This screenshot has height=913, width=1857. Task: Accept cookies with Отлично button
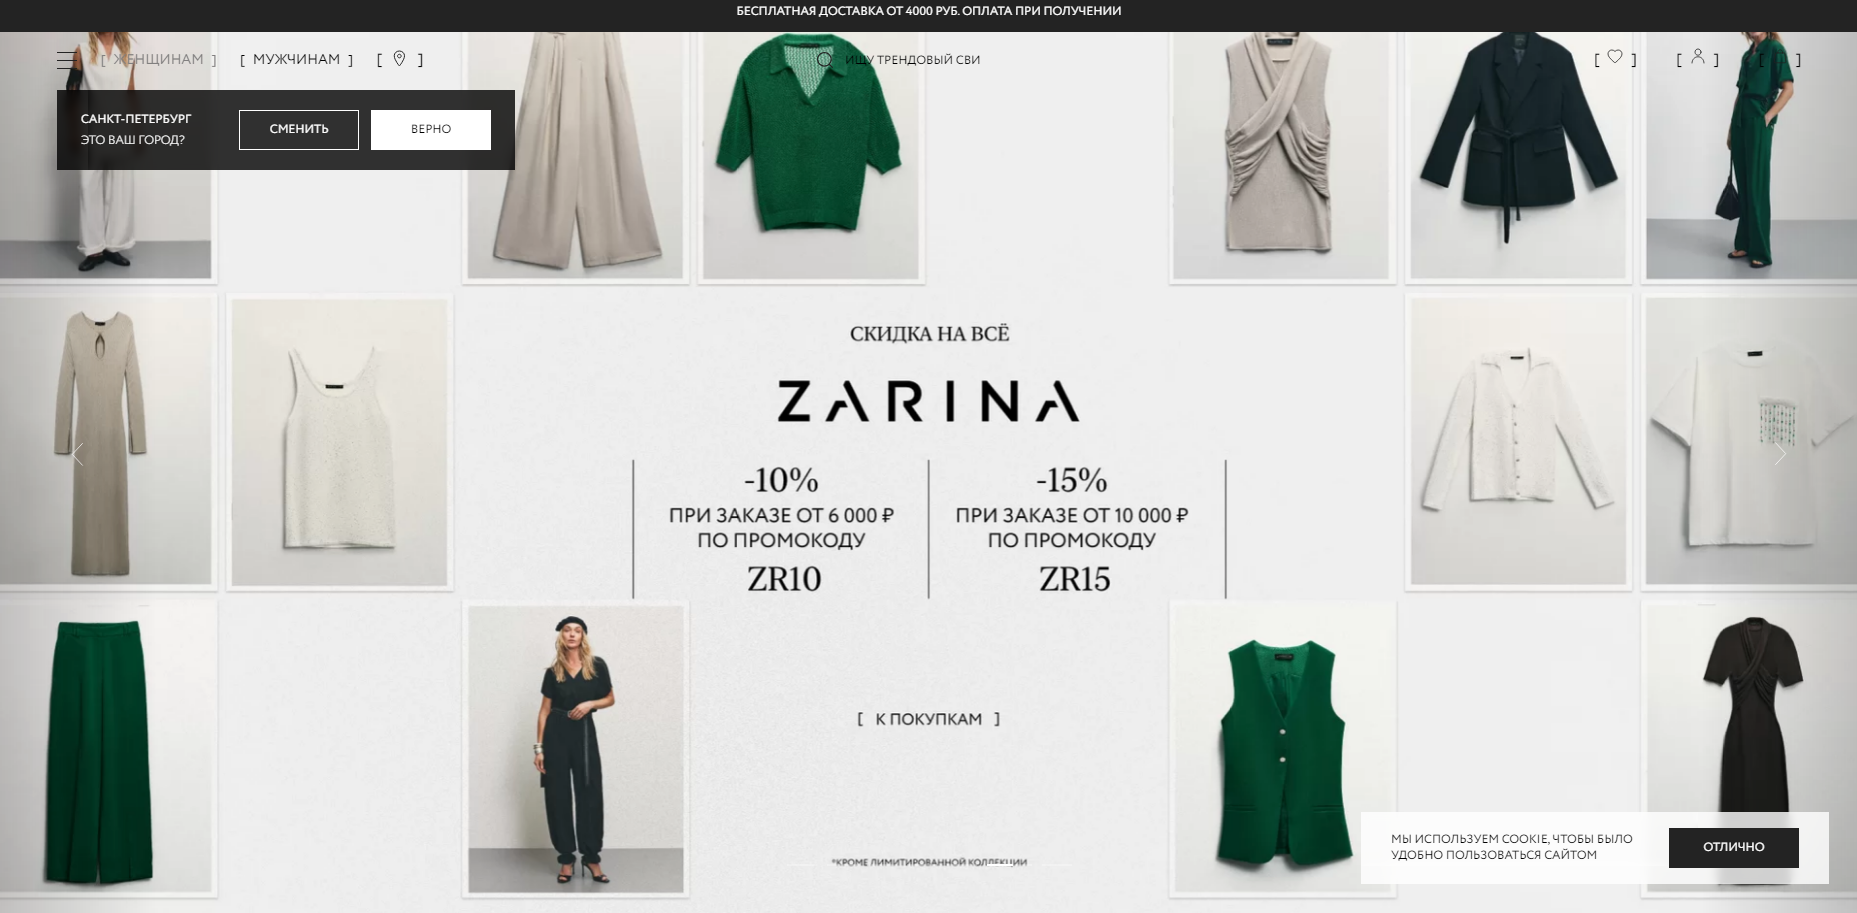[x=1734, y=848]
